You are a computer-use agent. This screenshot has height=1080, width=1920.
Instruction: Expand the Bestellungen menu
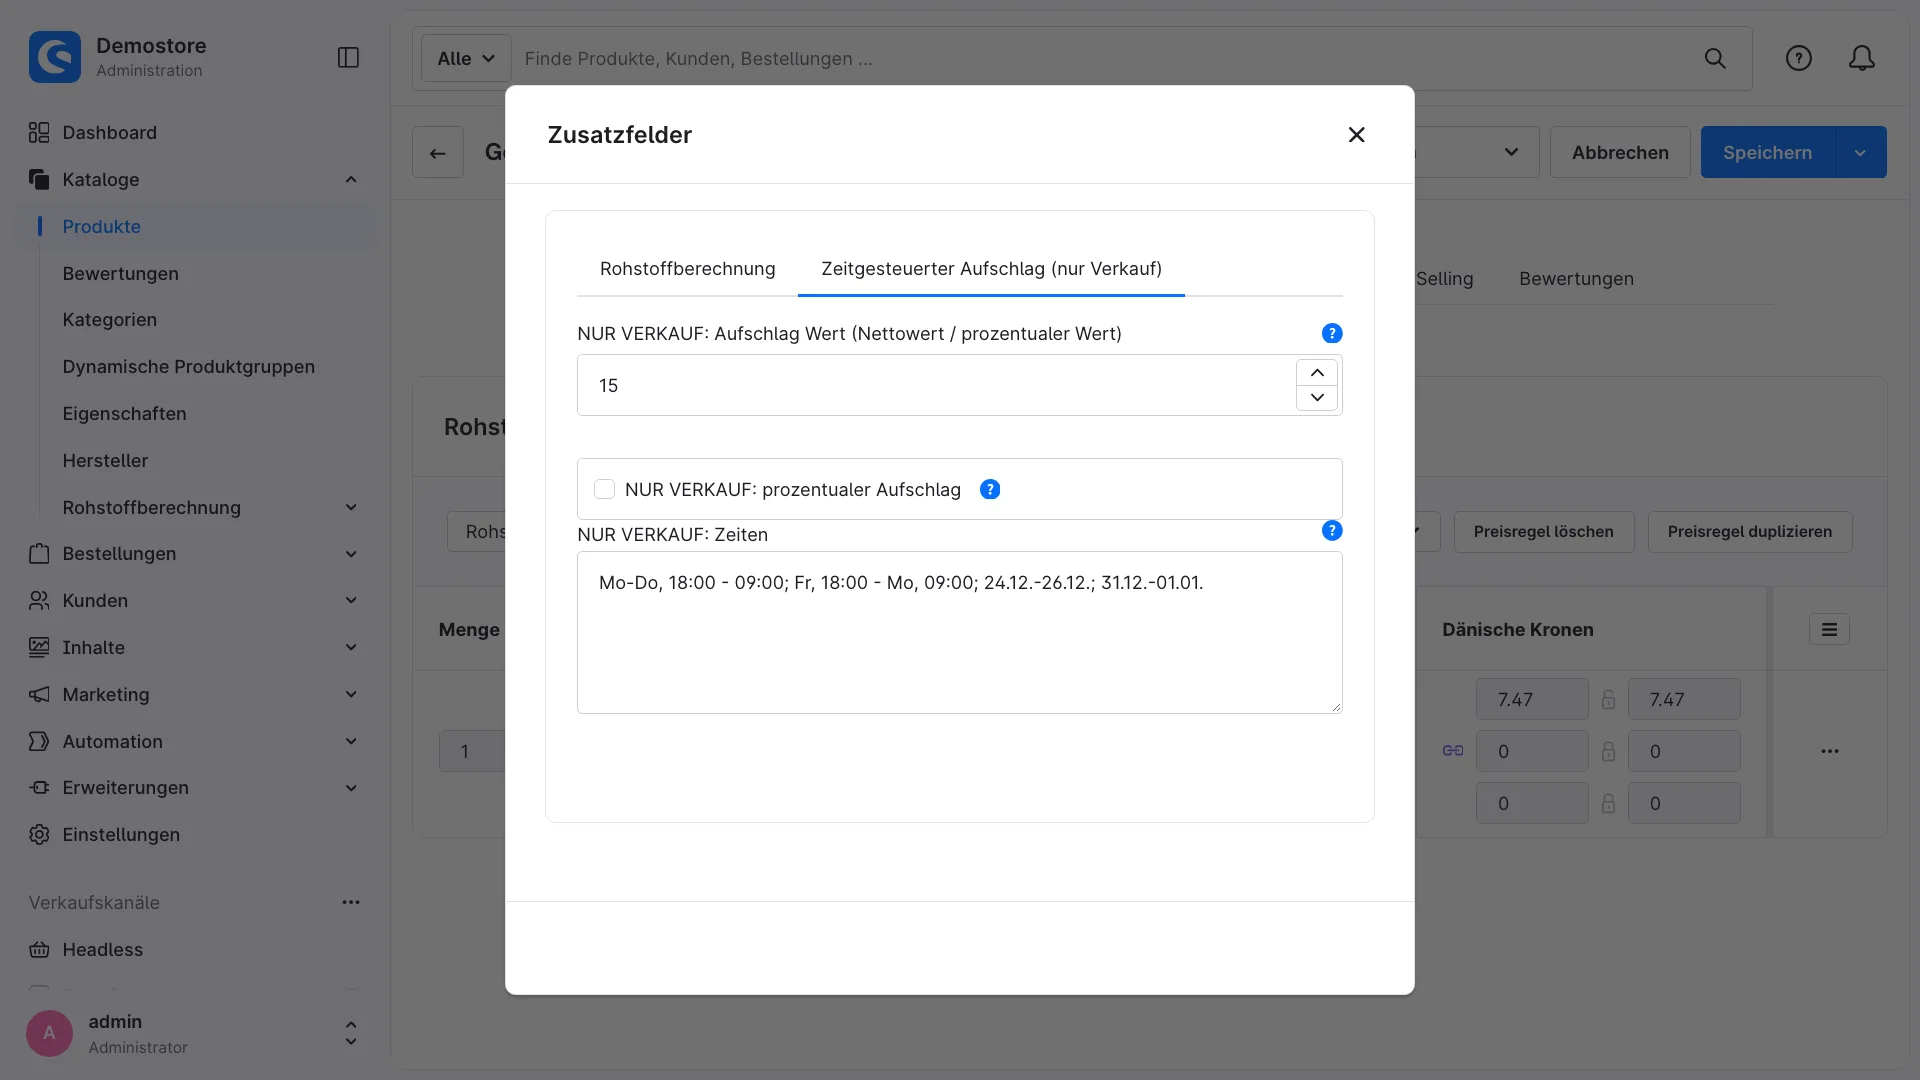point(351,554)
